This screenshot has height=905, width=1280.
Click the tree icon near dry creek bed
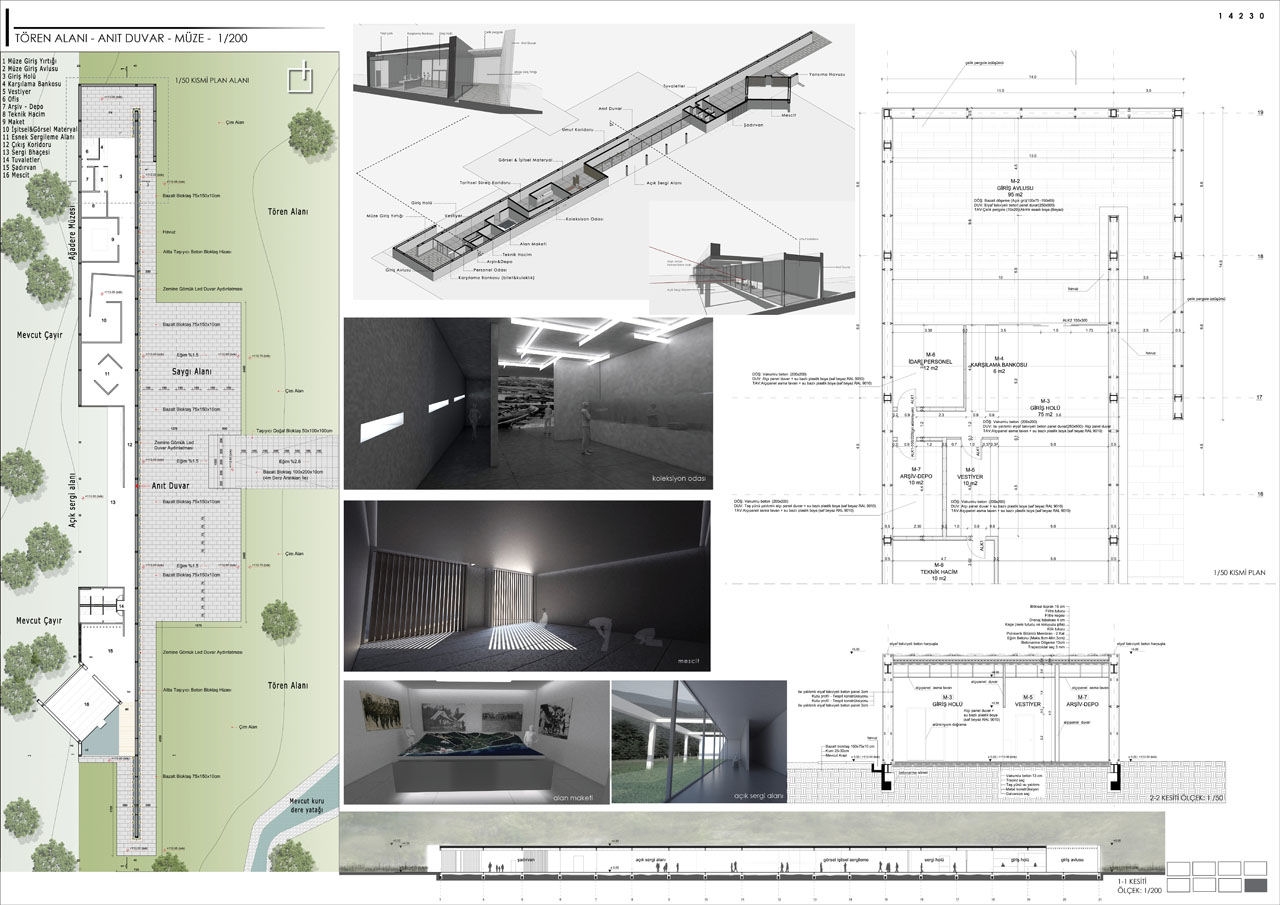pos(290,856)
